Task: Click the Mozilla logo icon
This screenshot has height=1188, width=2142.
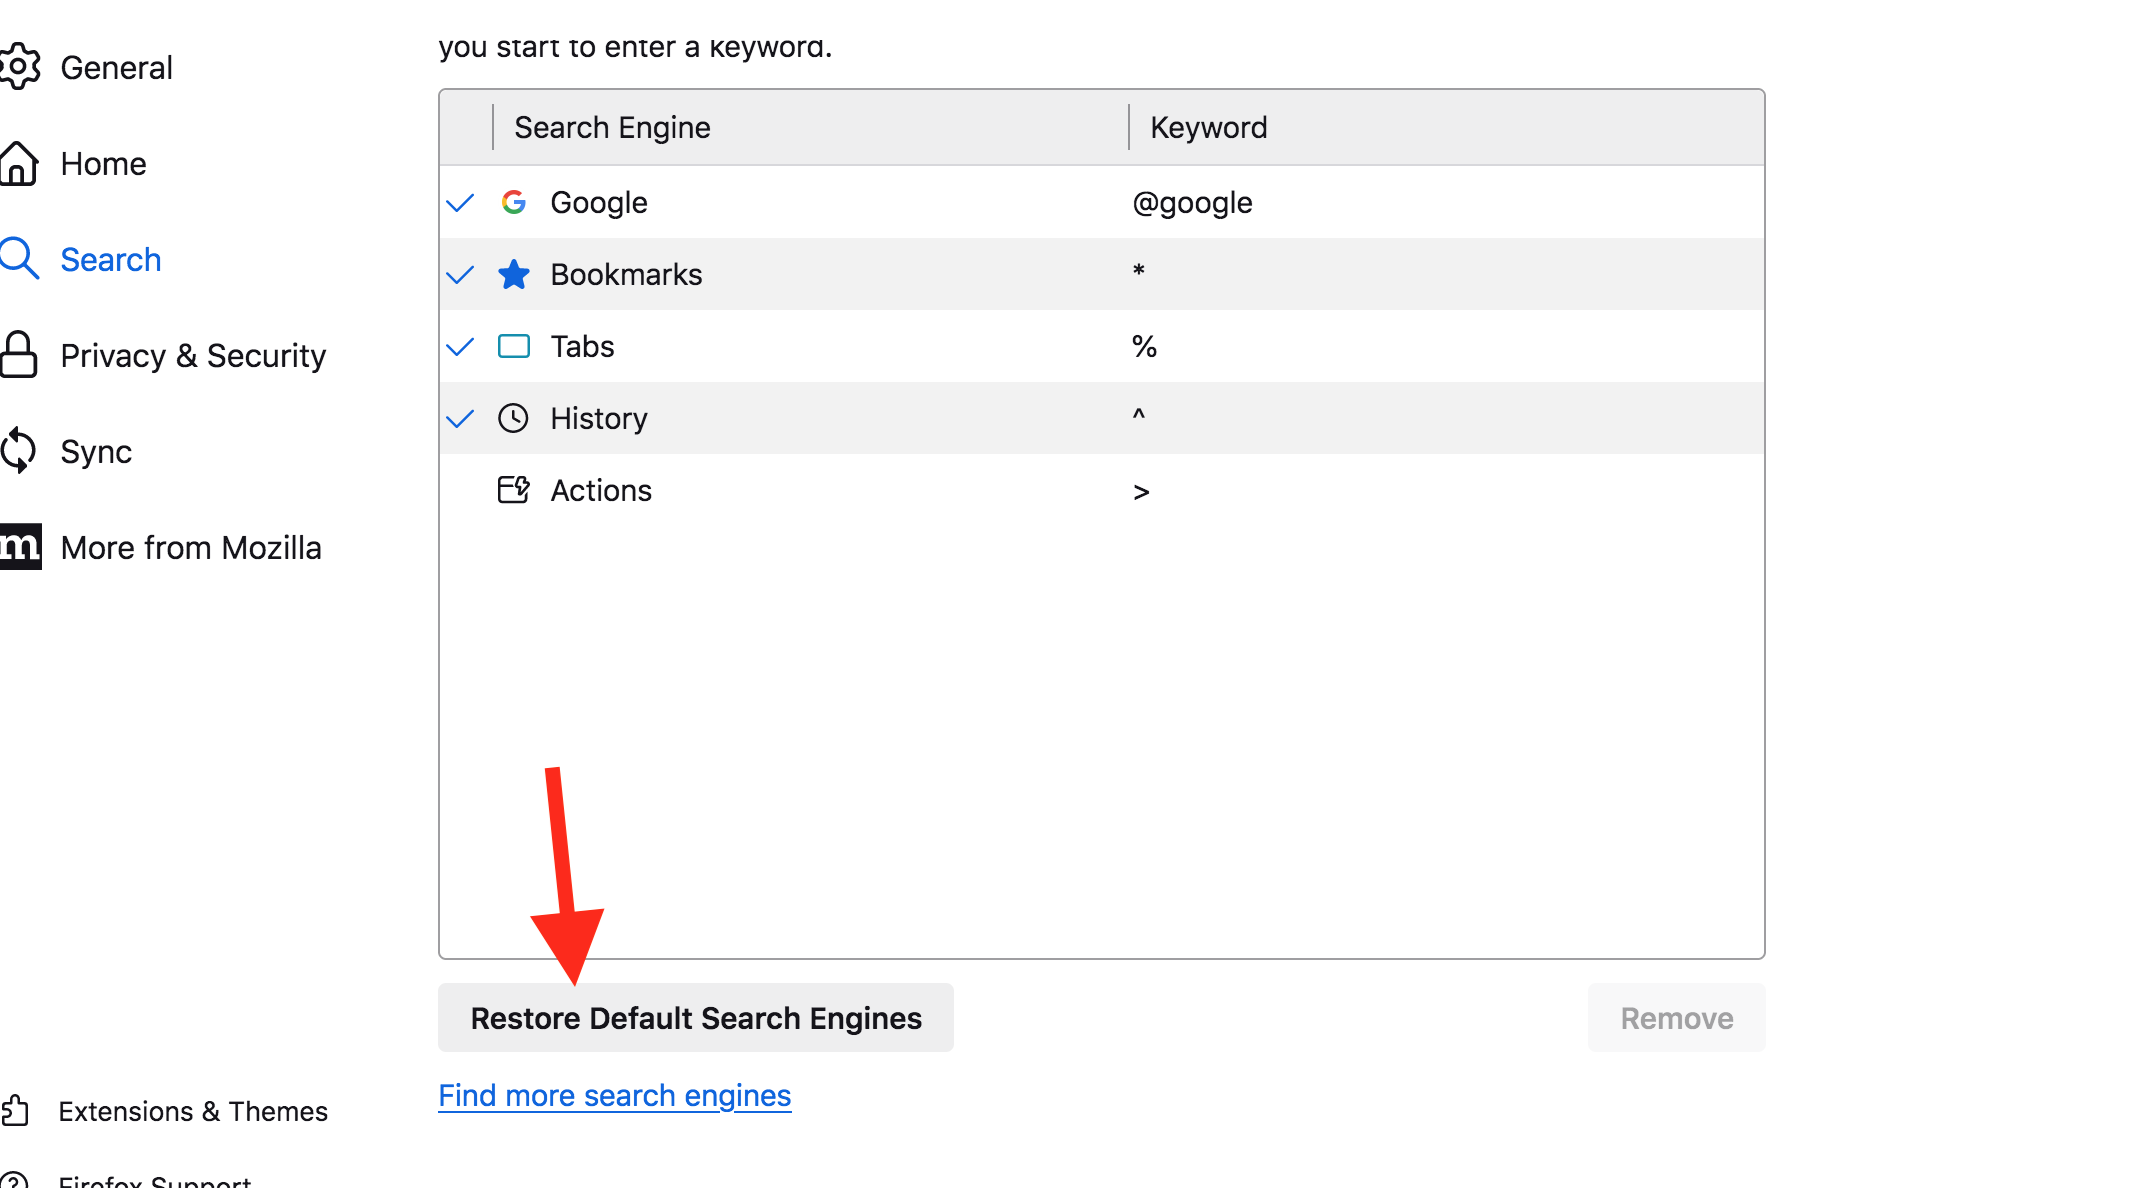Action: tap(20, 547)
